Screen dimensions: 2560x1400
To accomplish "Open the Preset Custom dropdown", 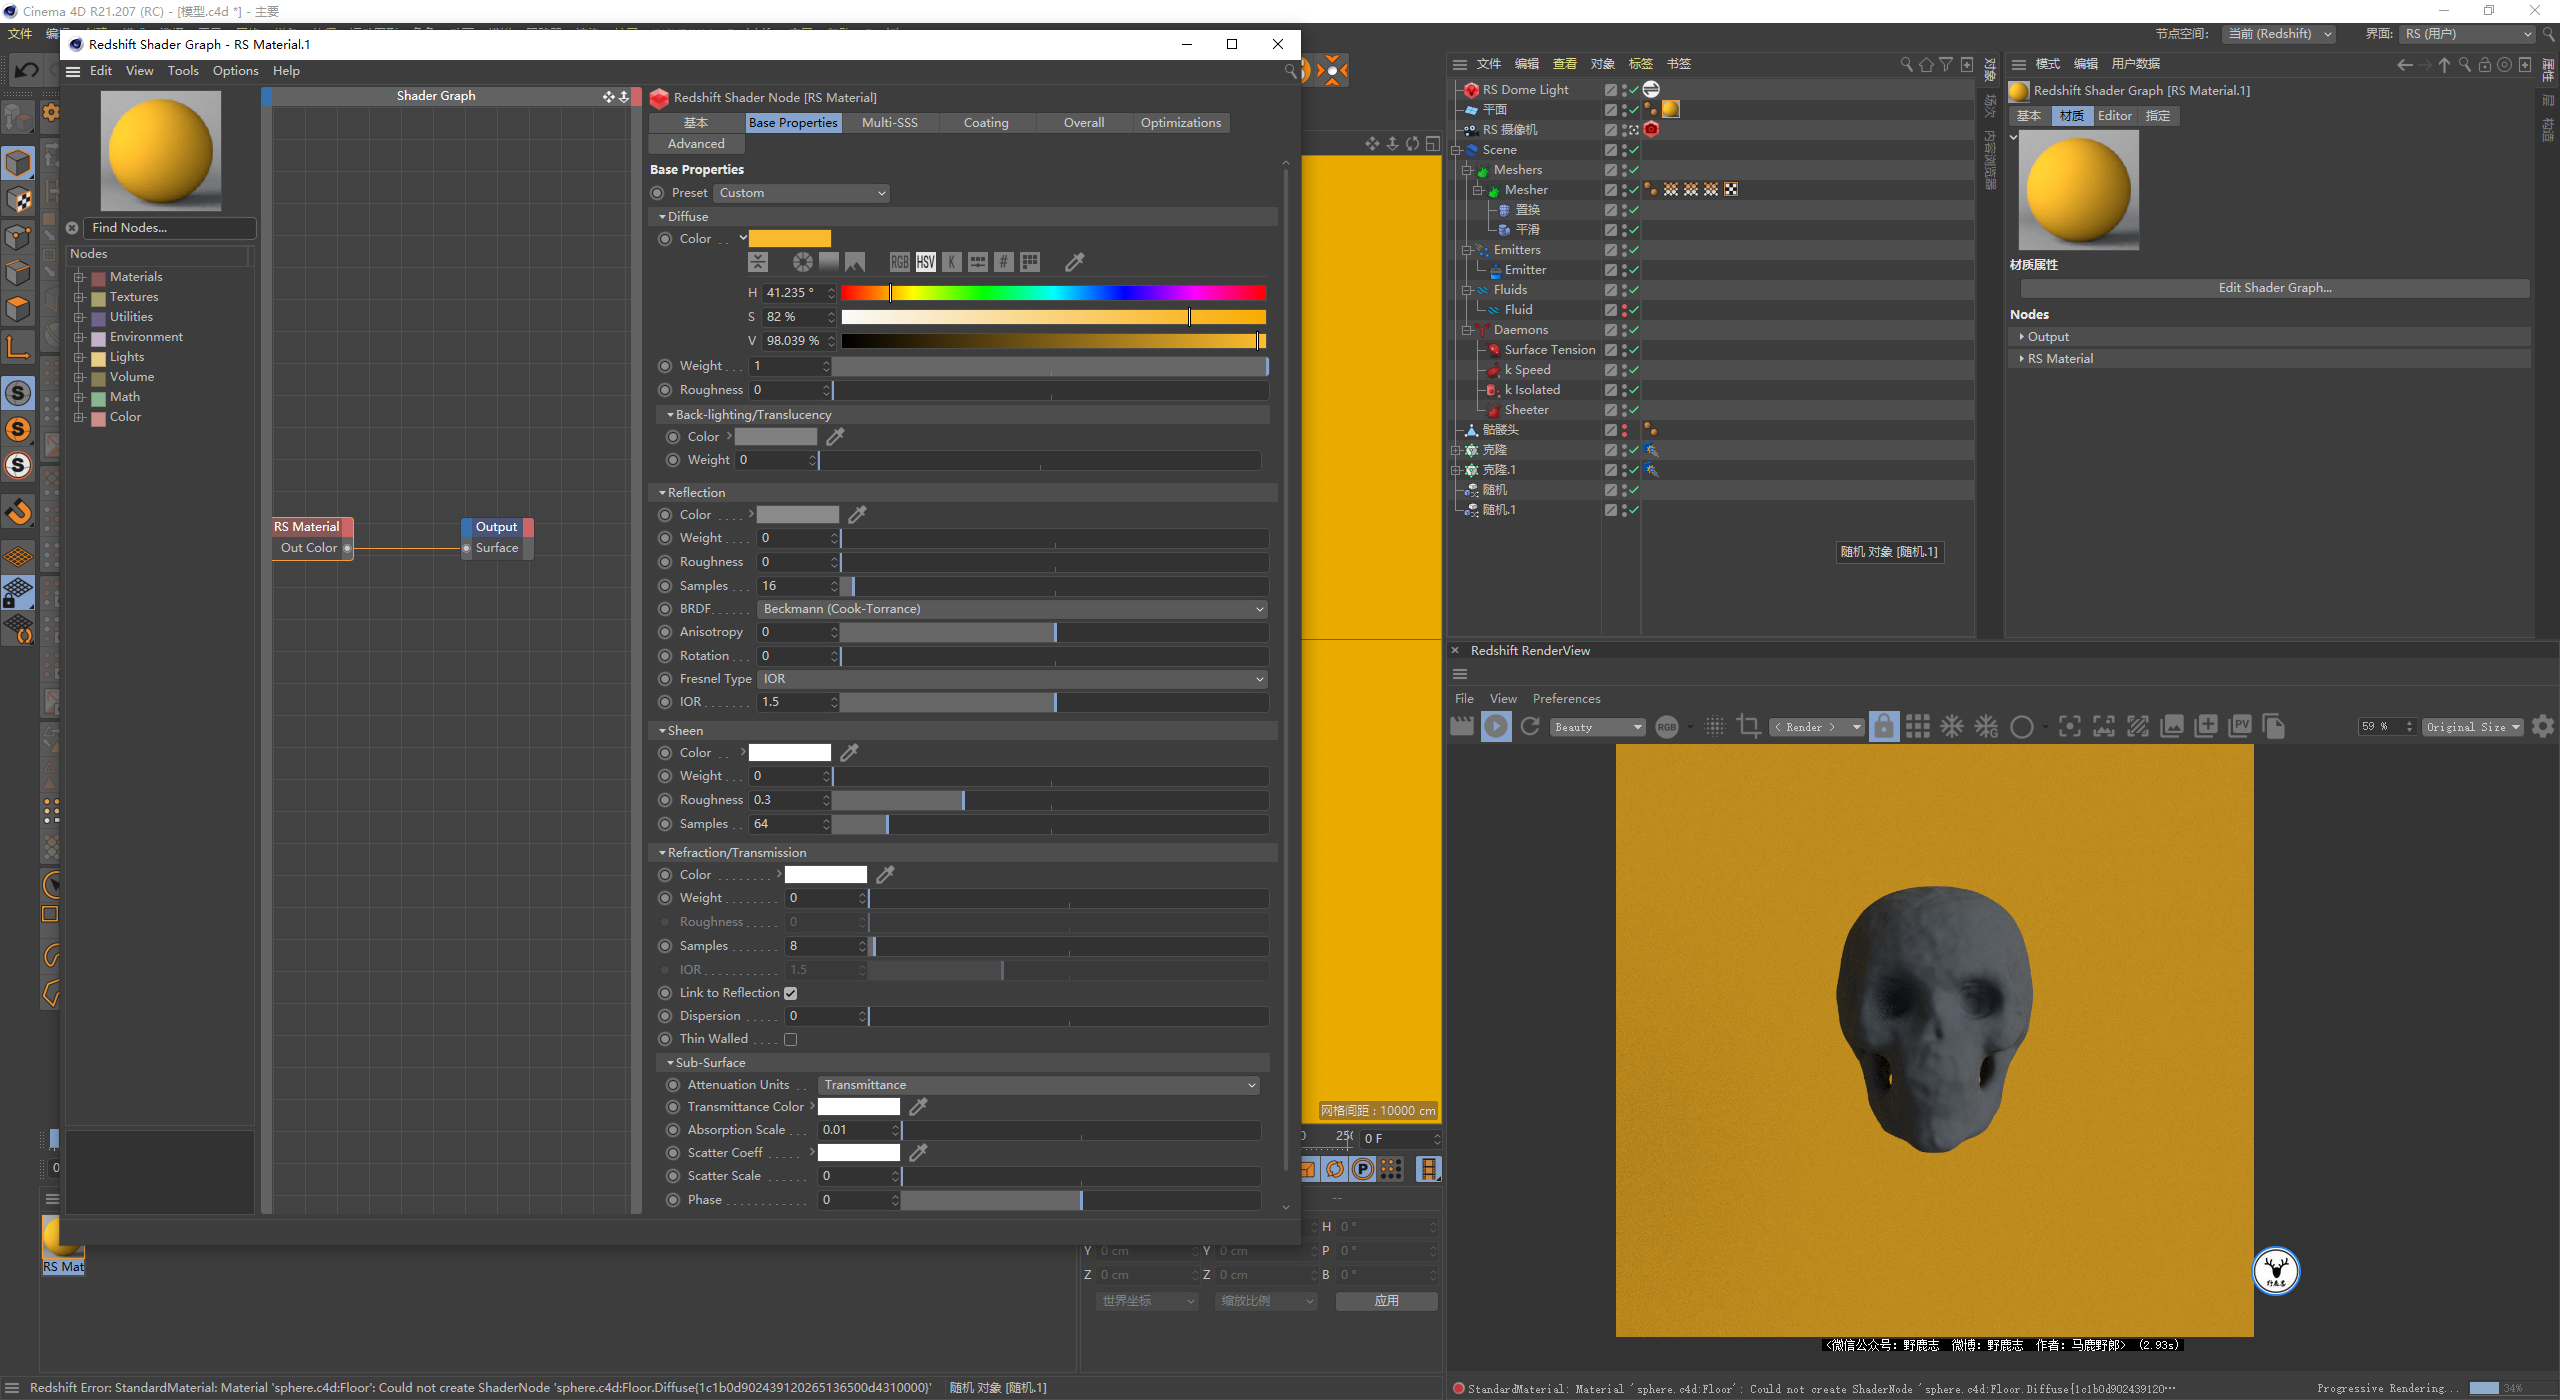I will (x=802, y=193).
